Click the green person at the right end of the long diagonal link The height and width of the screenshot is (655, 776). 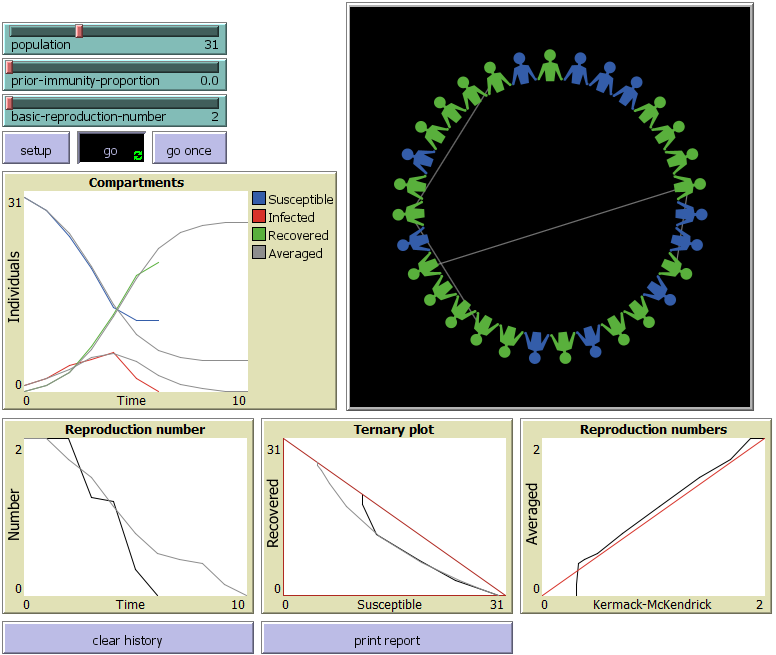pos(686,186)
